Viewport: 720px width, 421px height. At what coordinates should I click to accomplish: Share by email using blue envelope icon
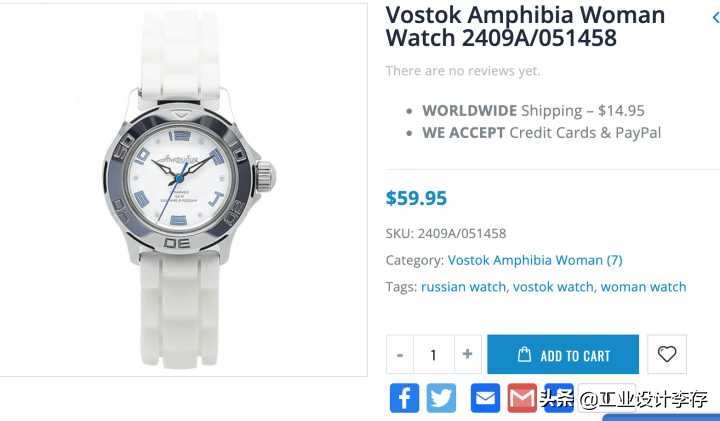485,398
